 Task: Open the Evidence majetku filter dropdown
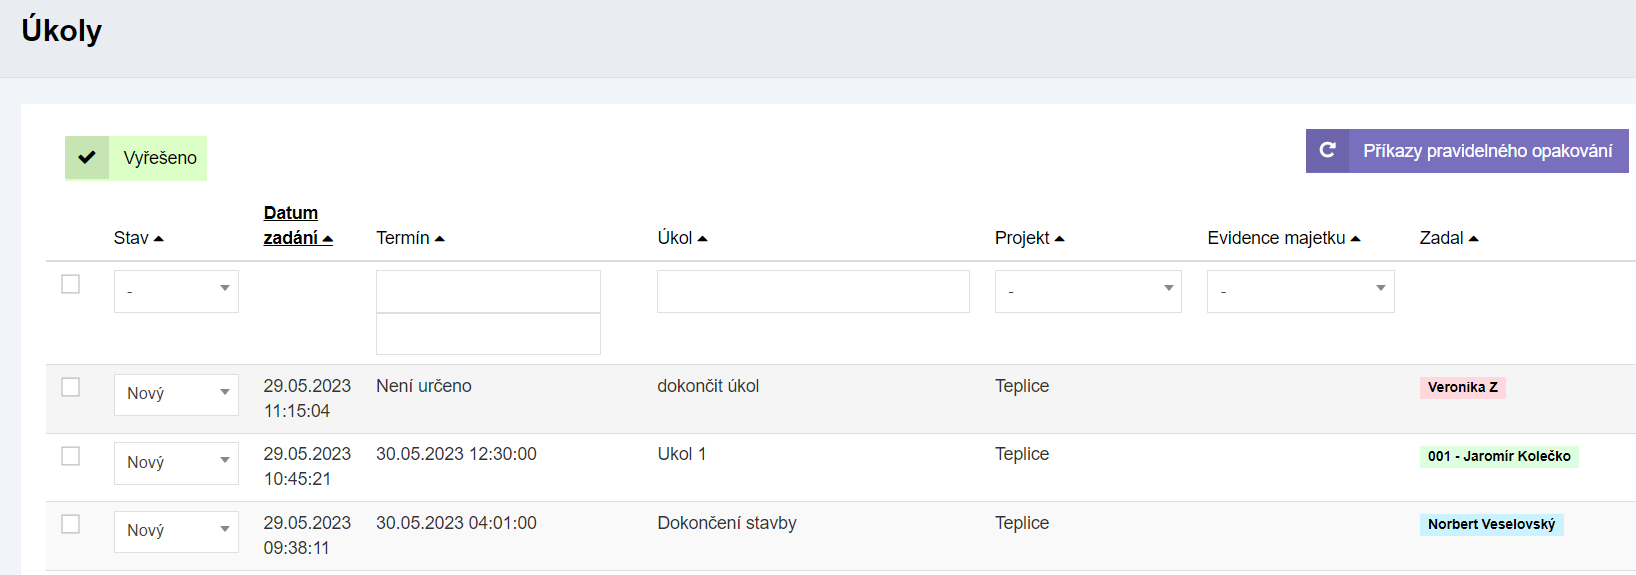tap(1300, 291)
